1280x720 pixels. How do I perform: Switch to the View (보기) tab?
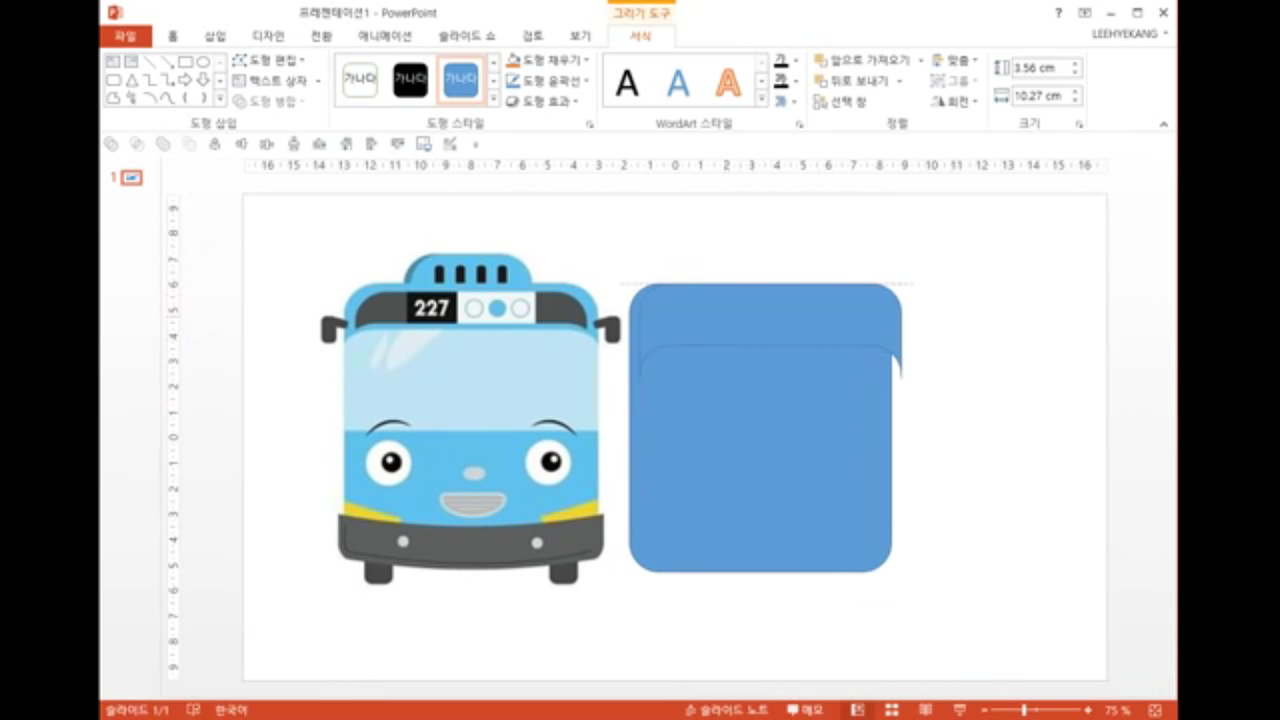click(581, 36)
